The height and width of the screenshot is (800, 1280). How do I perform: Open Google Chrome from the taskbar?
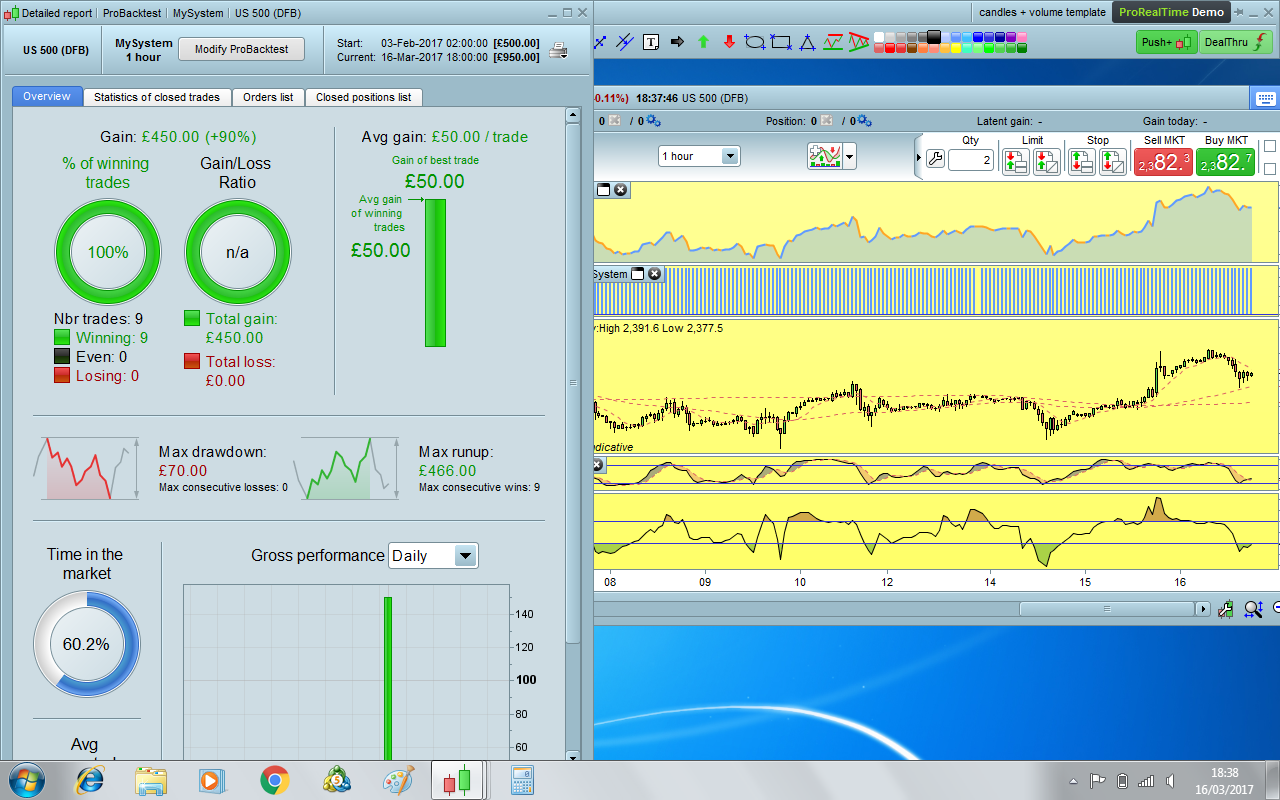point(275,780)
